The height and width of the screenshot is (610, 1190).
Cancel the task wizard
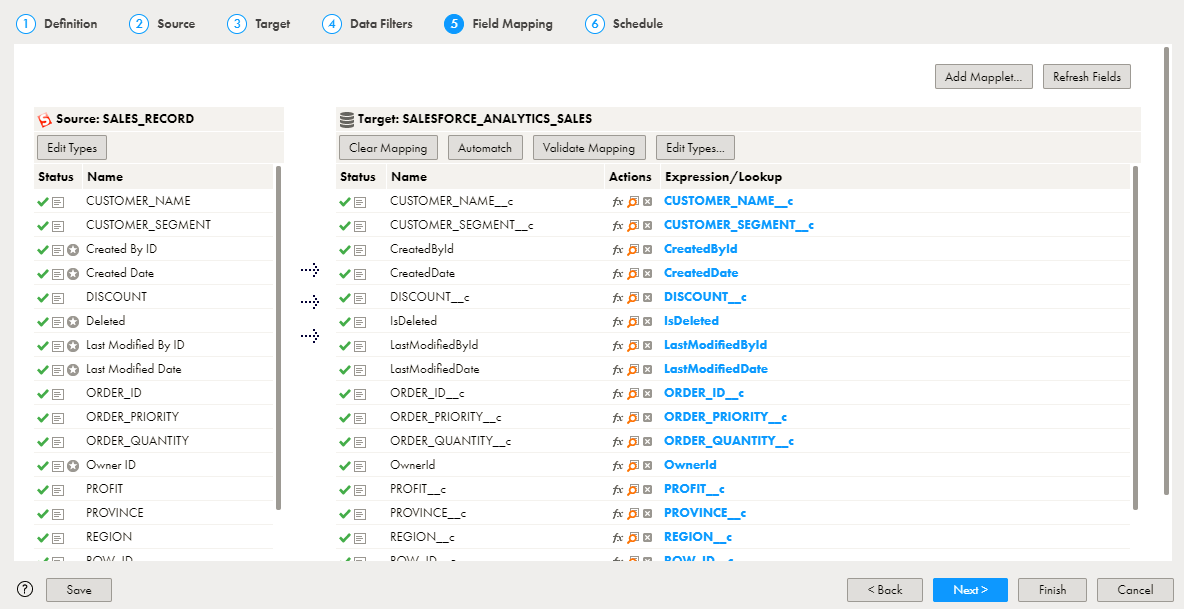(1135, 590)
